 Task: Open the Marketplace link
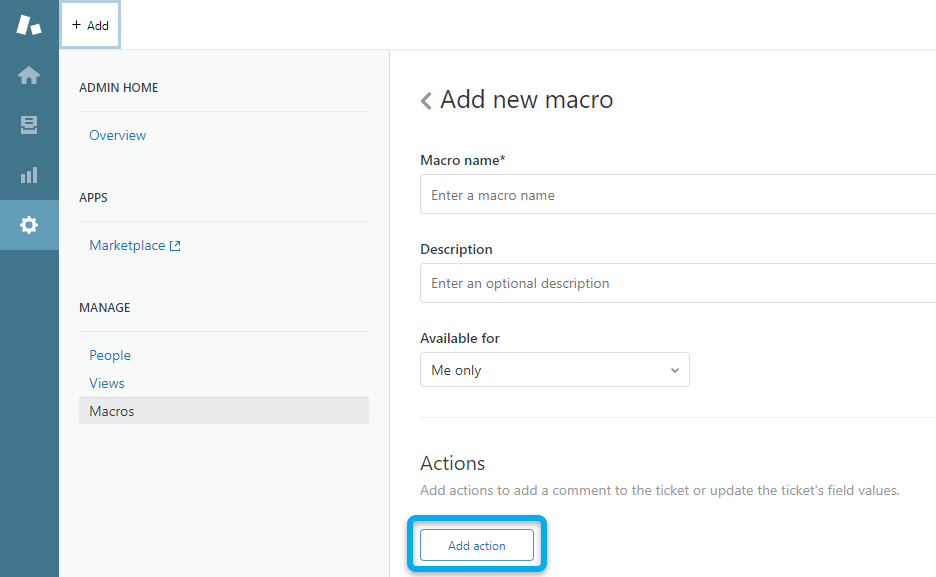point(127,245)
